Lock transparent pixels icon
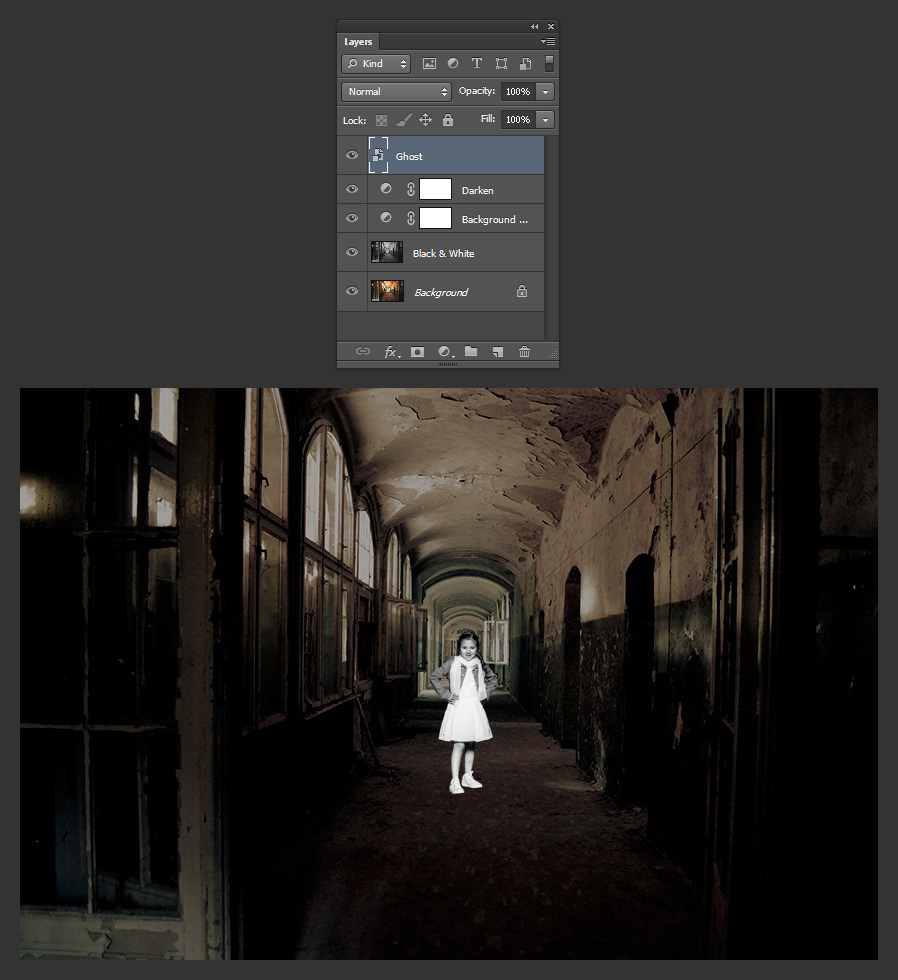This screenshot has width=898, height=980. [x=381, y=120]
